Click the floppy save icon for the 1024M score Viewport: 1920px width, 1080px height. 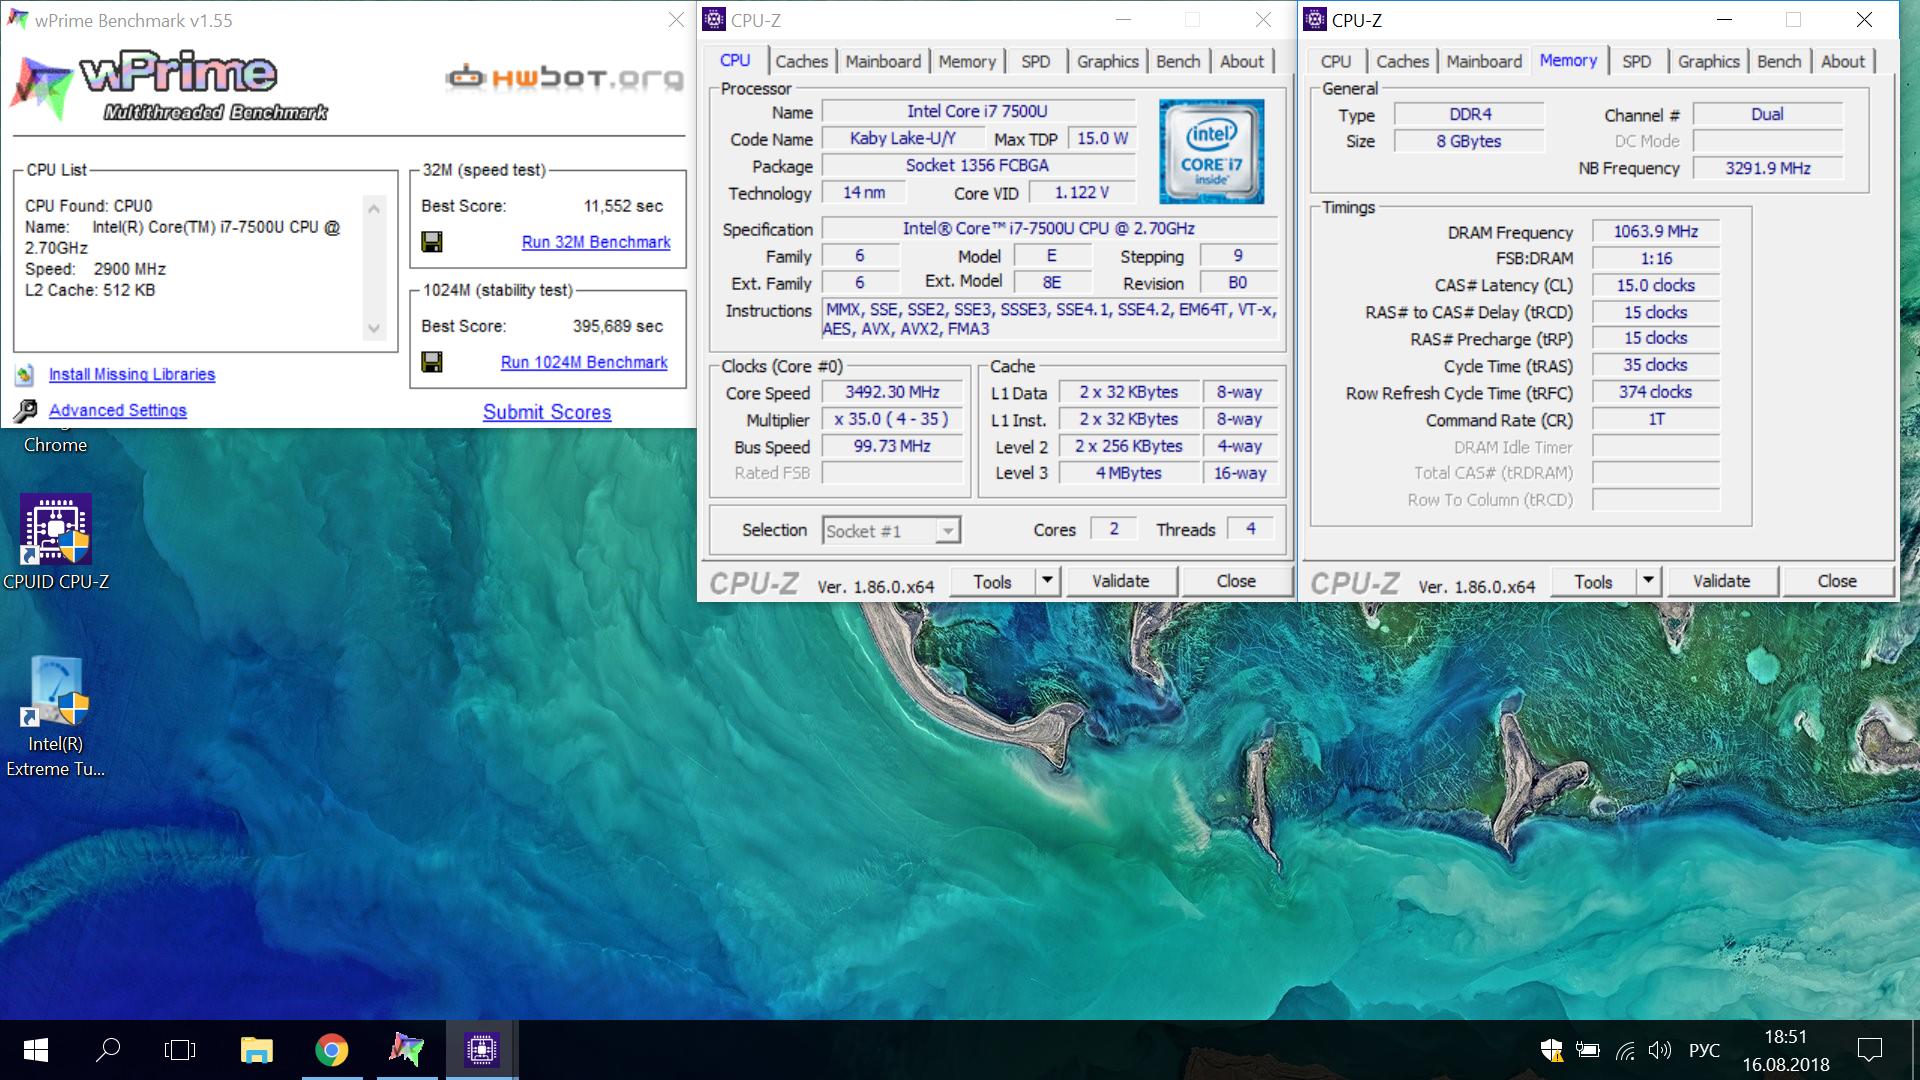click(x=432, y=362)
